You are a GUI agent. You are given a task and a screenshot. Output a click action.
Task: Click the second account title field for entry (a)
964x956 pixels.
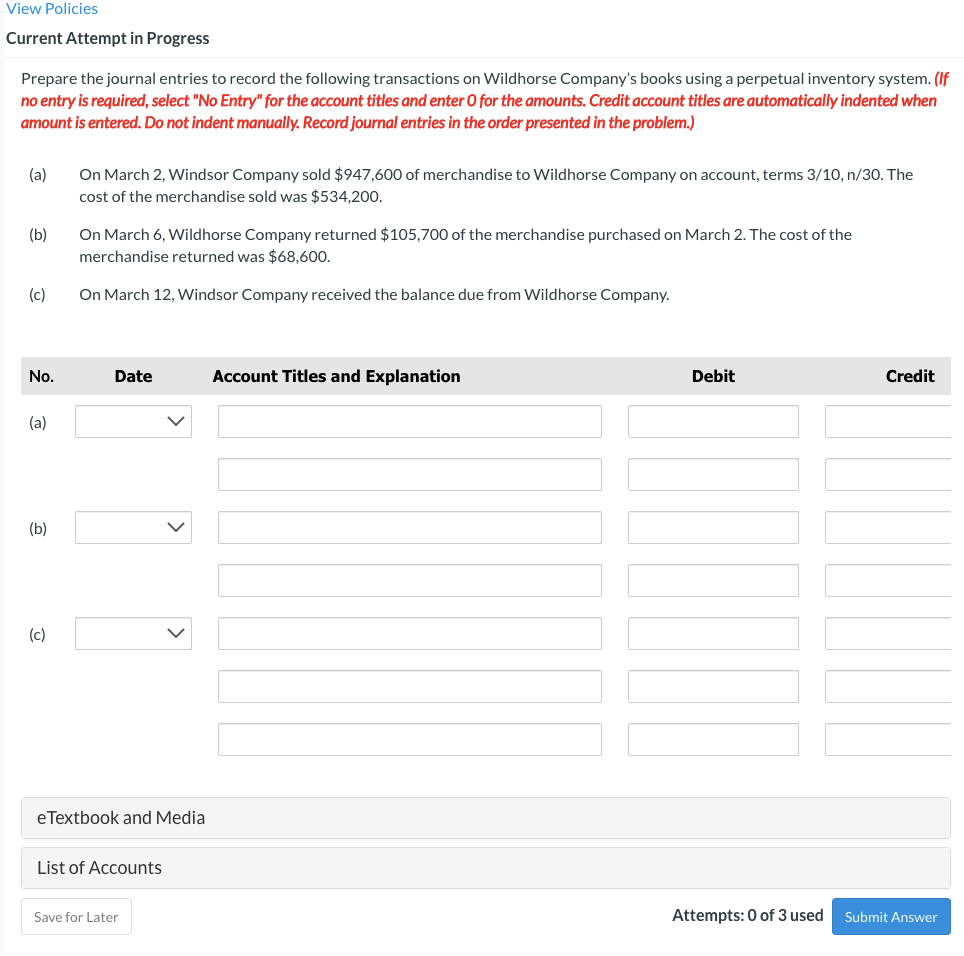409,474
